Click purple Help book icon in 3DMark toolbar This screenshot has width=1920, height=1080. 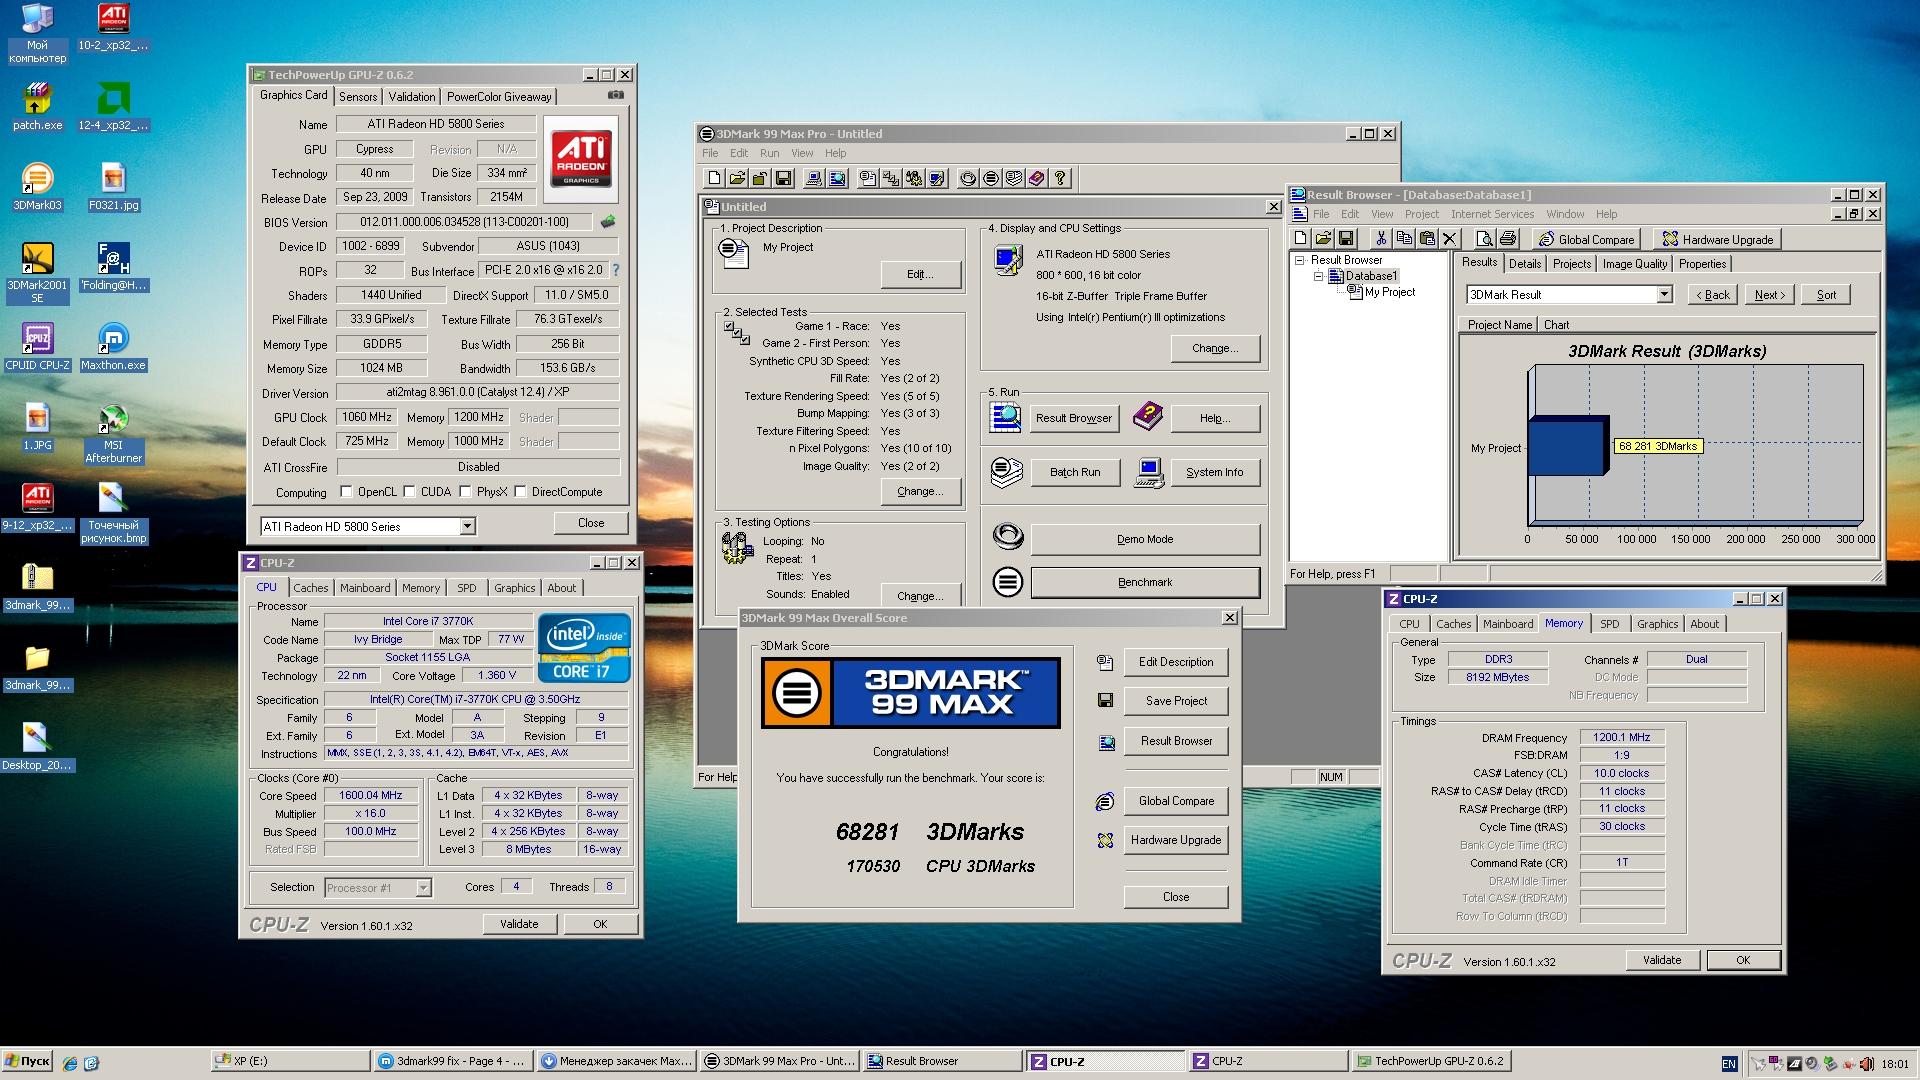point(1037,178)
